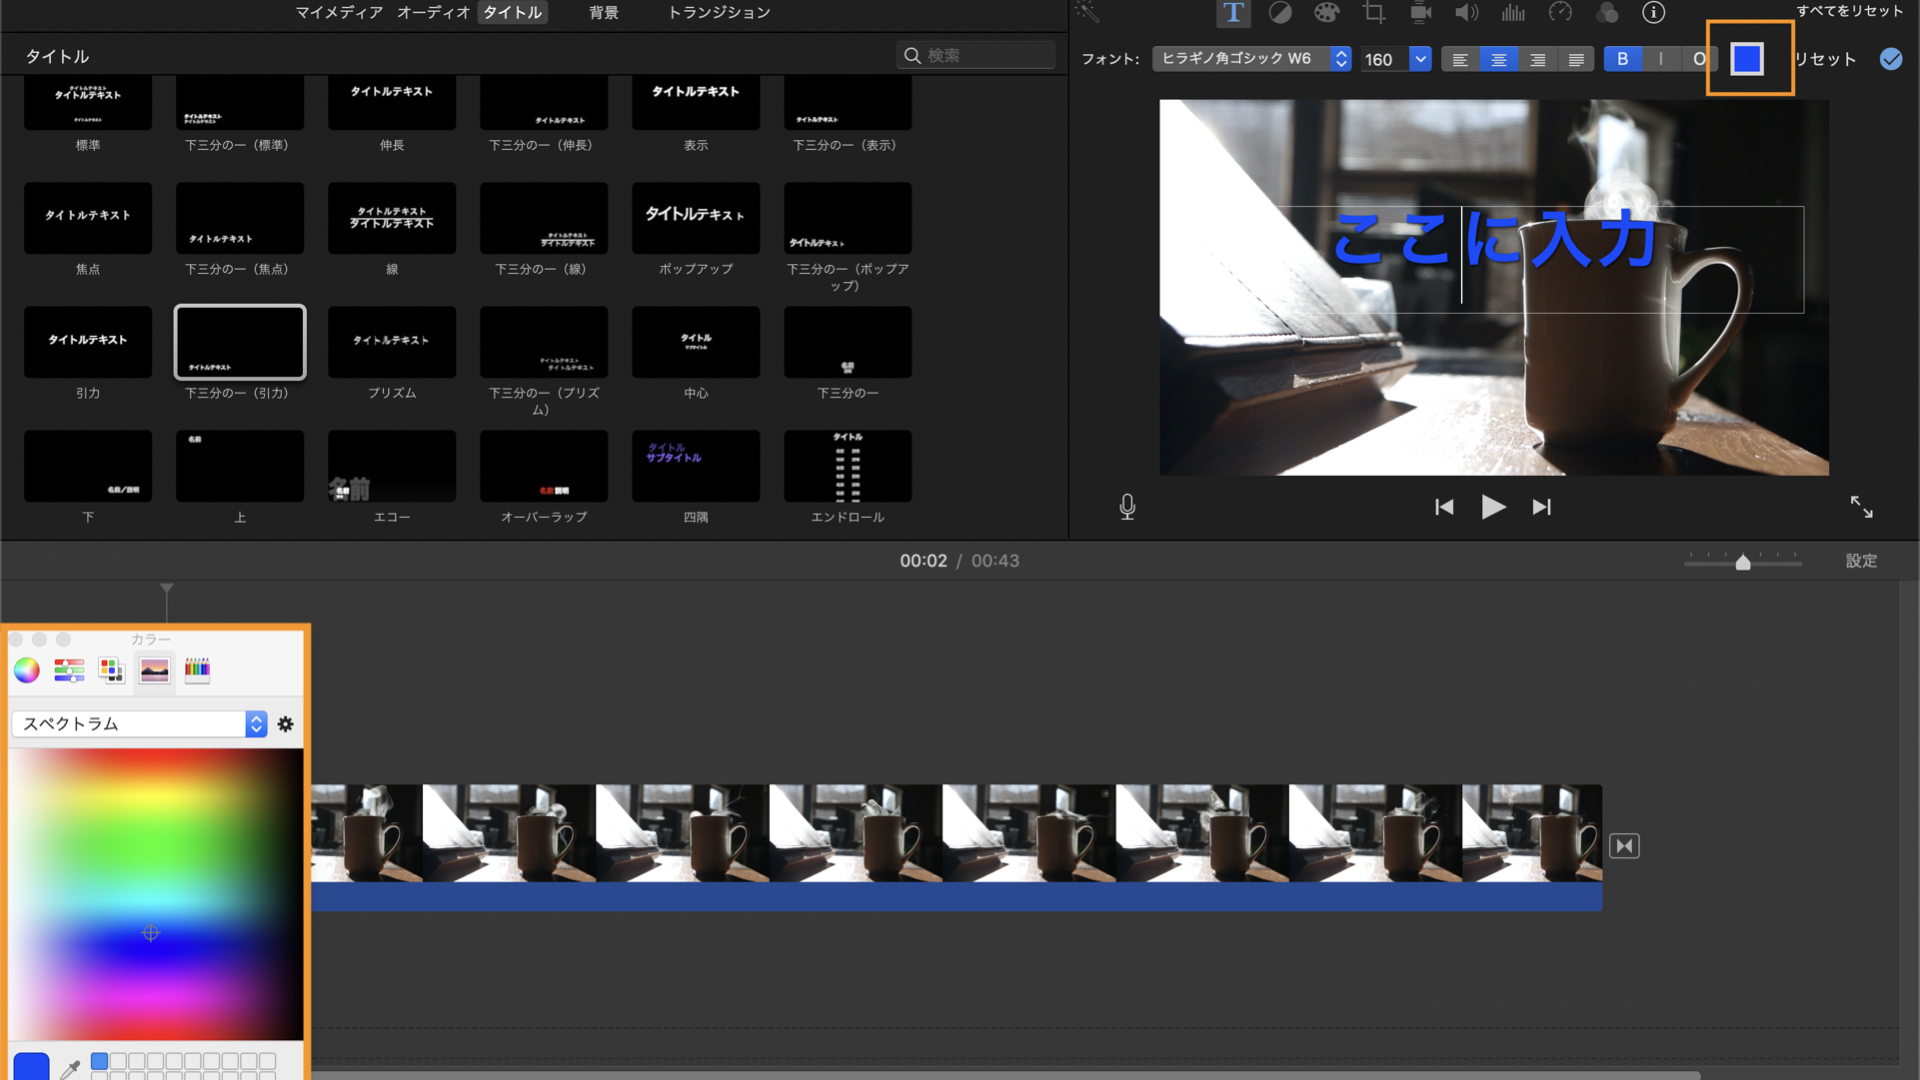Open the noise reduction and equalizer tool
This screenshot has width=1920, height=1080.
click(x=1513, y=13)
